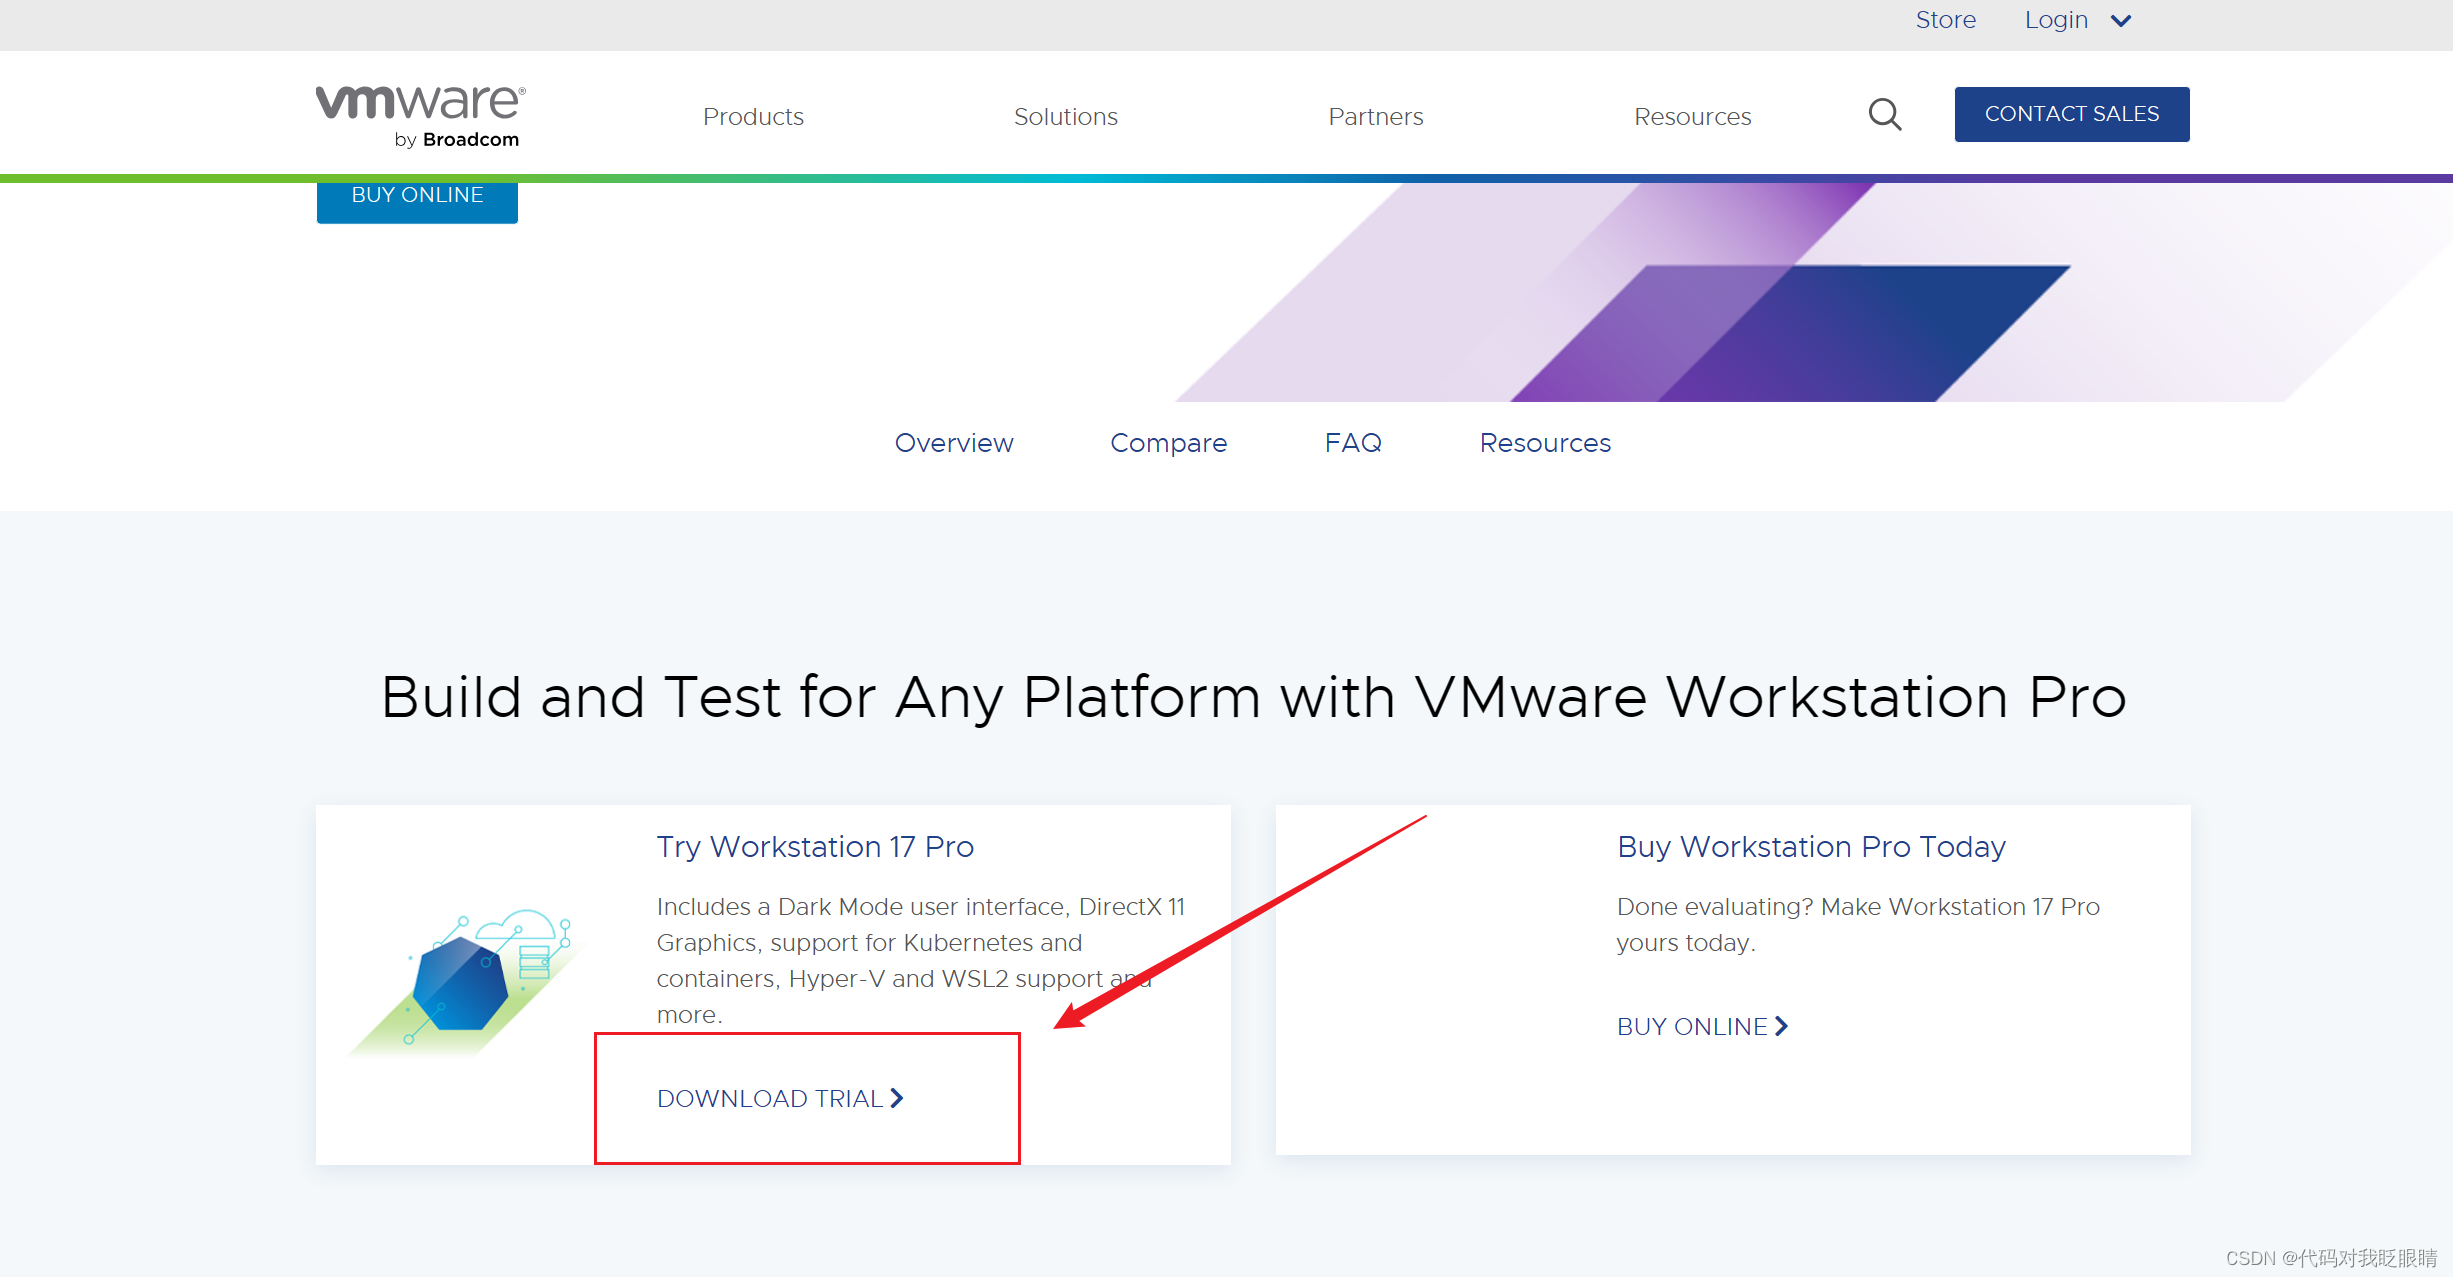This screenshot has height=1277, width=2453.
Task: Open the search magnifier icon
Action: [x=1884, y=115]
